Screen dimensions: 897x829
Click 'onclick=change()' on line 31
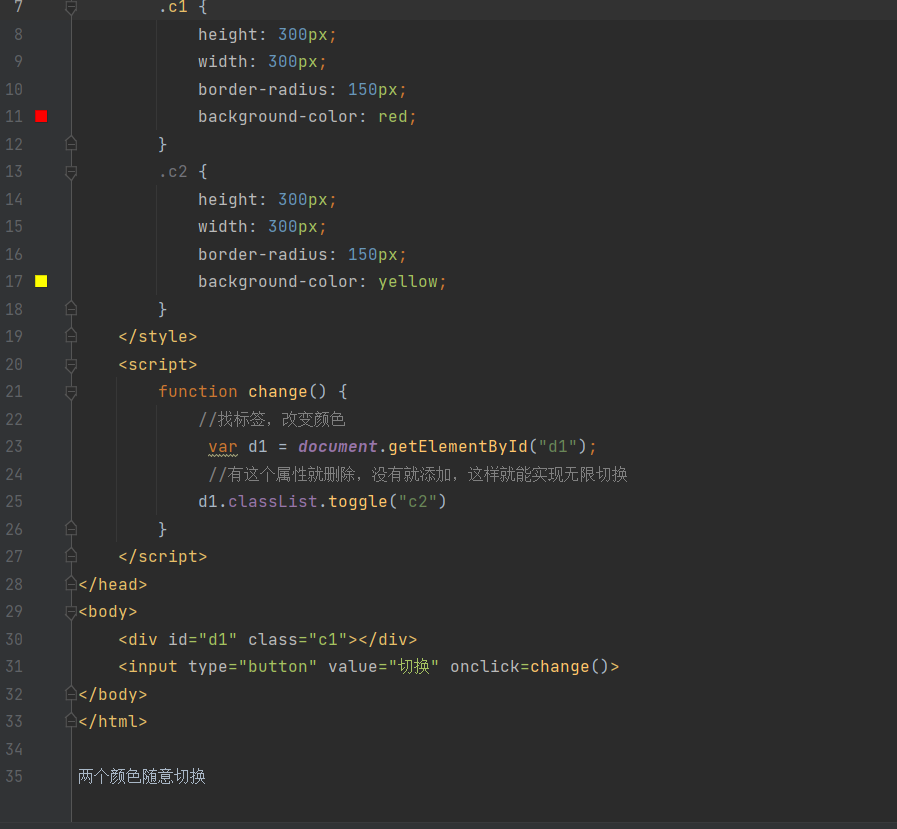coord(530,667)
